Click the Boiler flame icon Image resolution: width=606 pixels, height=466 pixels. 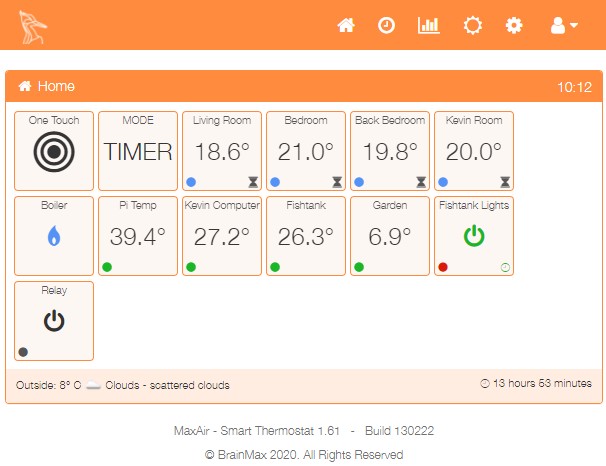54,237
